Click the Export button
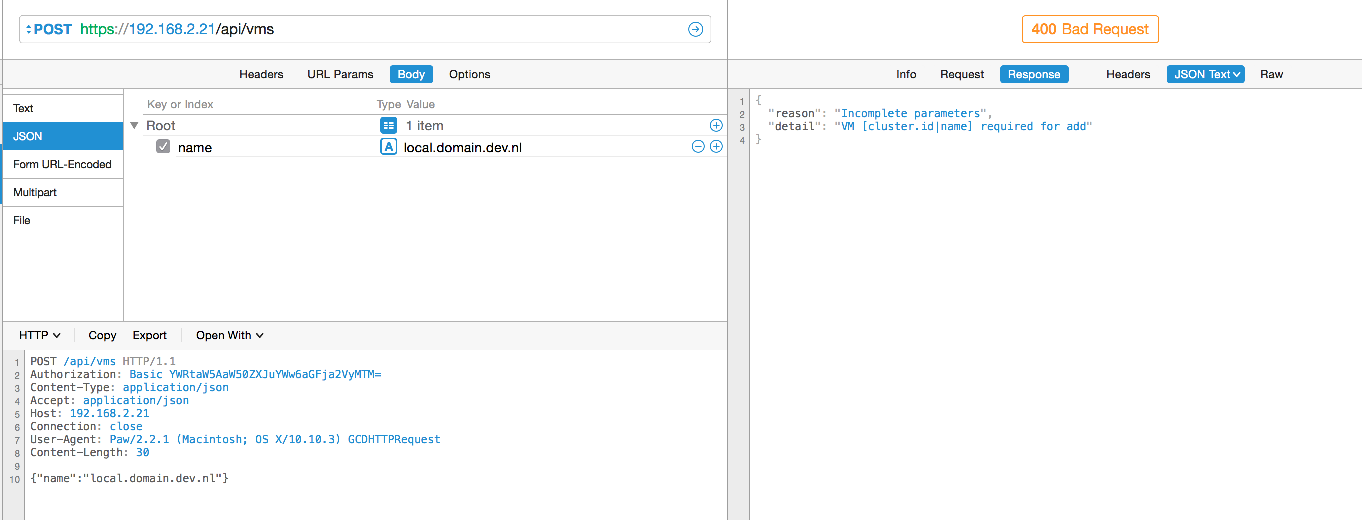This screenshot has height=520, width=1362. pos(150,335)
